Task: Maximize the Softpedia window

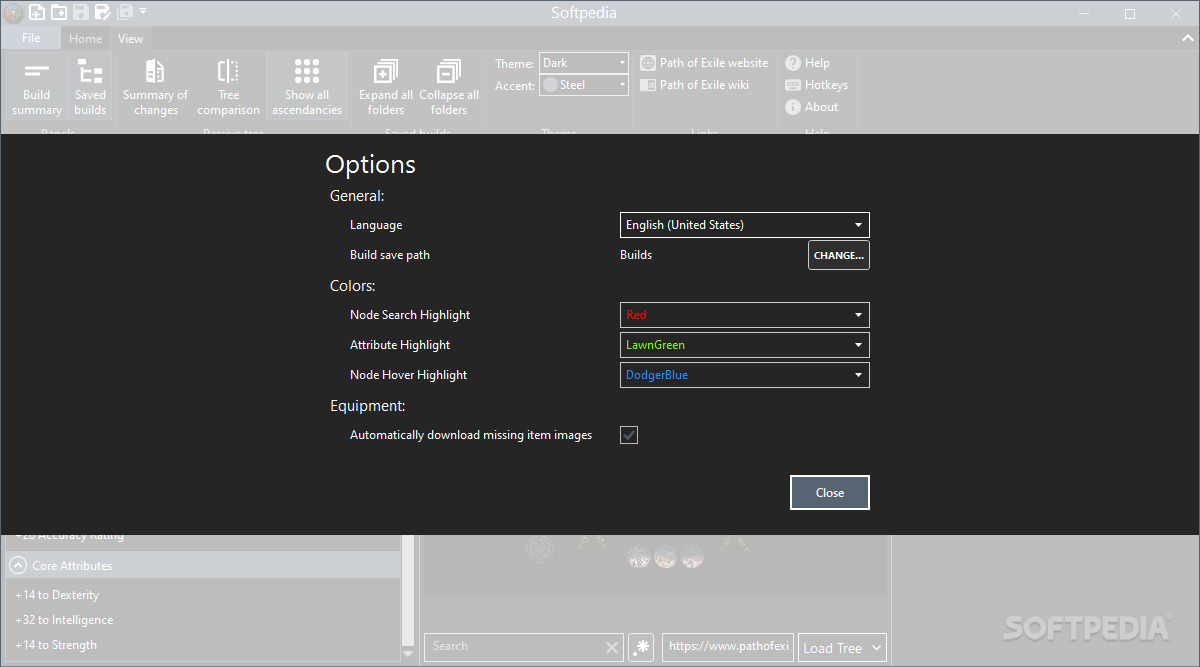Action: [x=1129, y=13]
